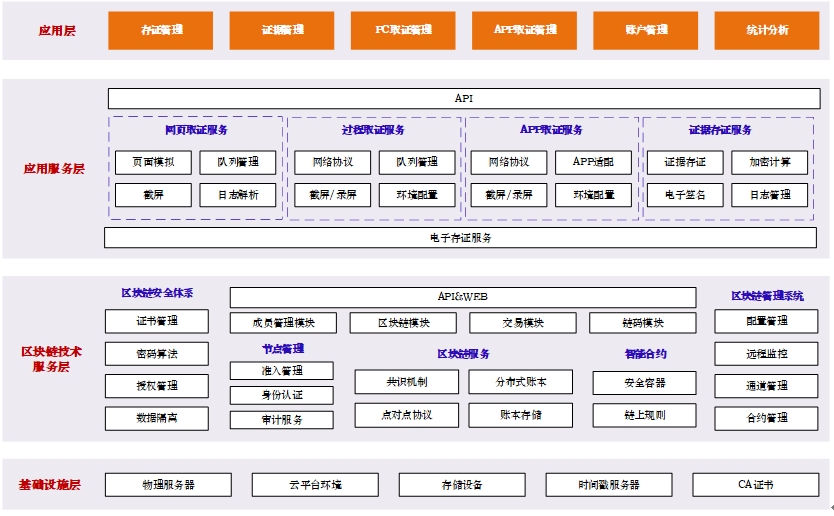The width and height of the screenshot is (834, 516).
Task: Click the 账本存储 box
Action: tap(521, 415)
